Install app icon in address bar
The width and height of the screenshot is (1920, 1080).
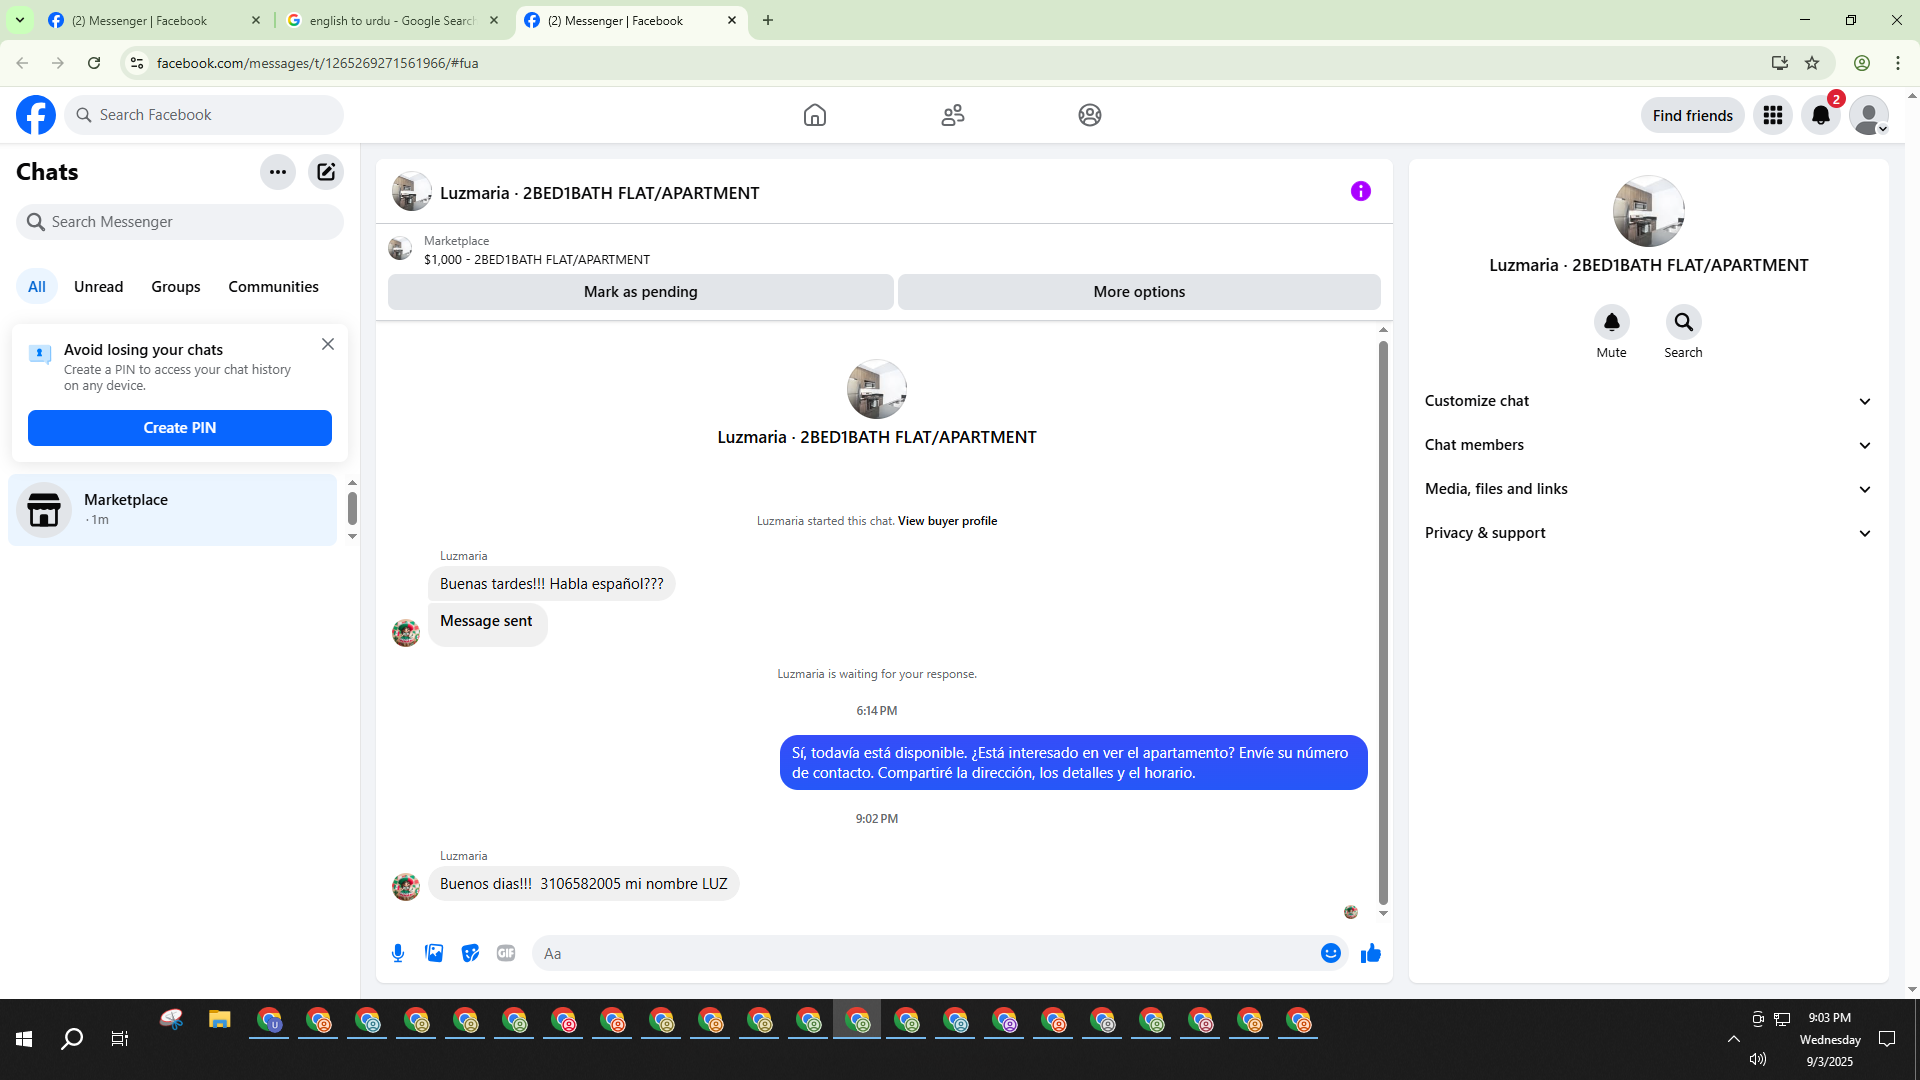click(x=1780, y=63)
